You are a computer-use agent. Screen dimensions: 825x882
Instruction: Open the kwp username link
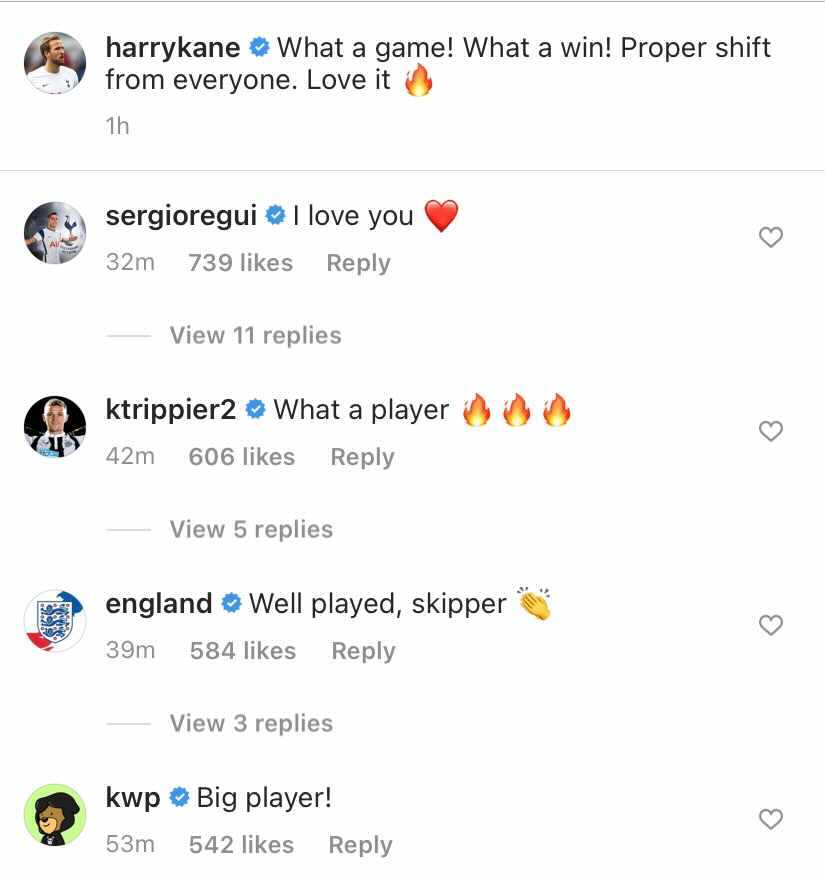point(132,798)
